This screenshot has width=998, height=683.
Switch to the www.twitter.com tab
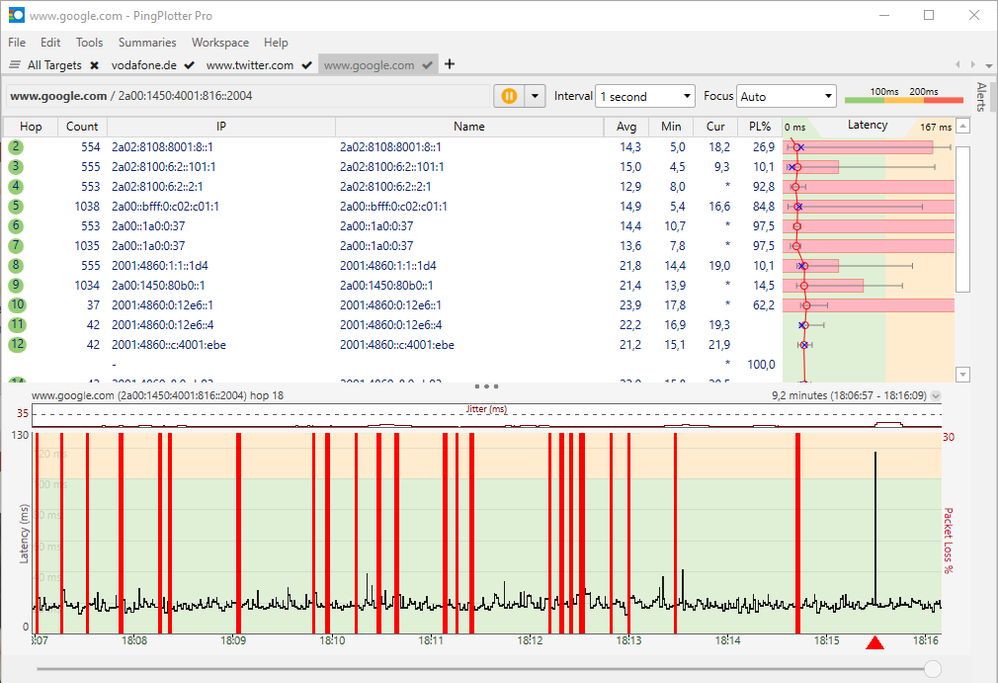click(250, 65)
